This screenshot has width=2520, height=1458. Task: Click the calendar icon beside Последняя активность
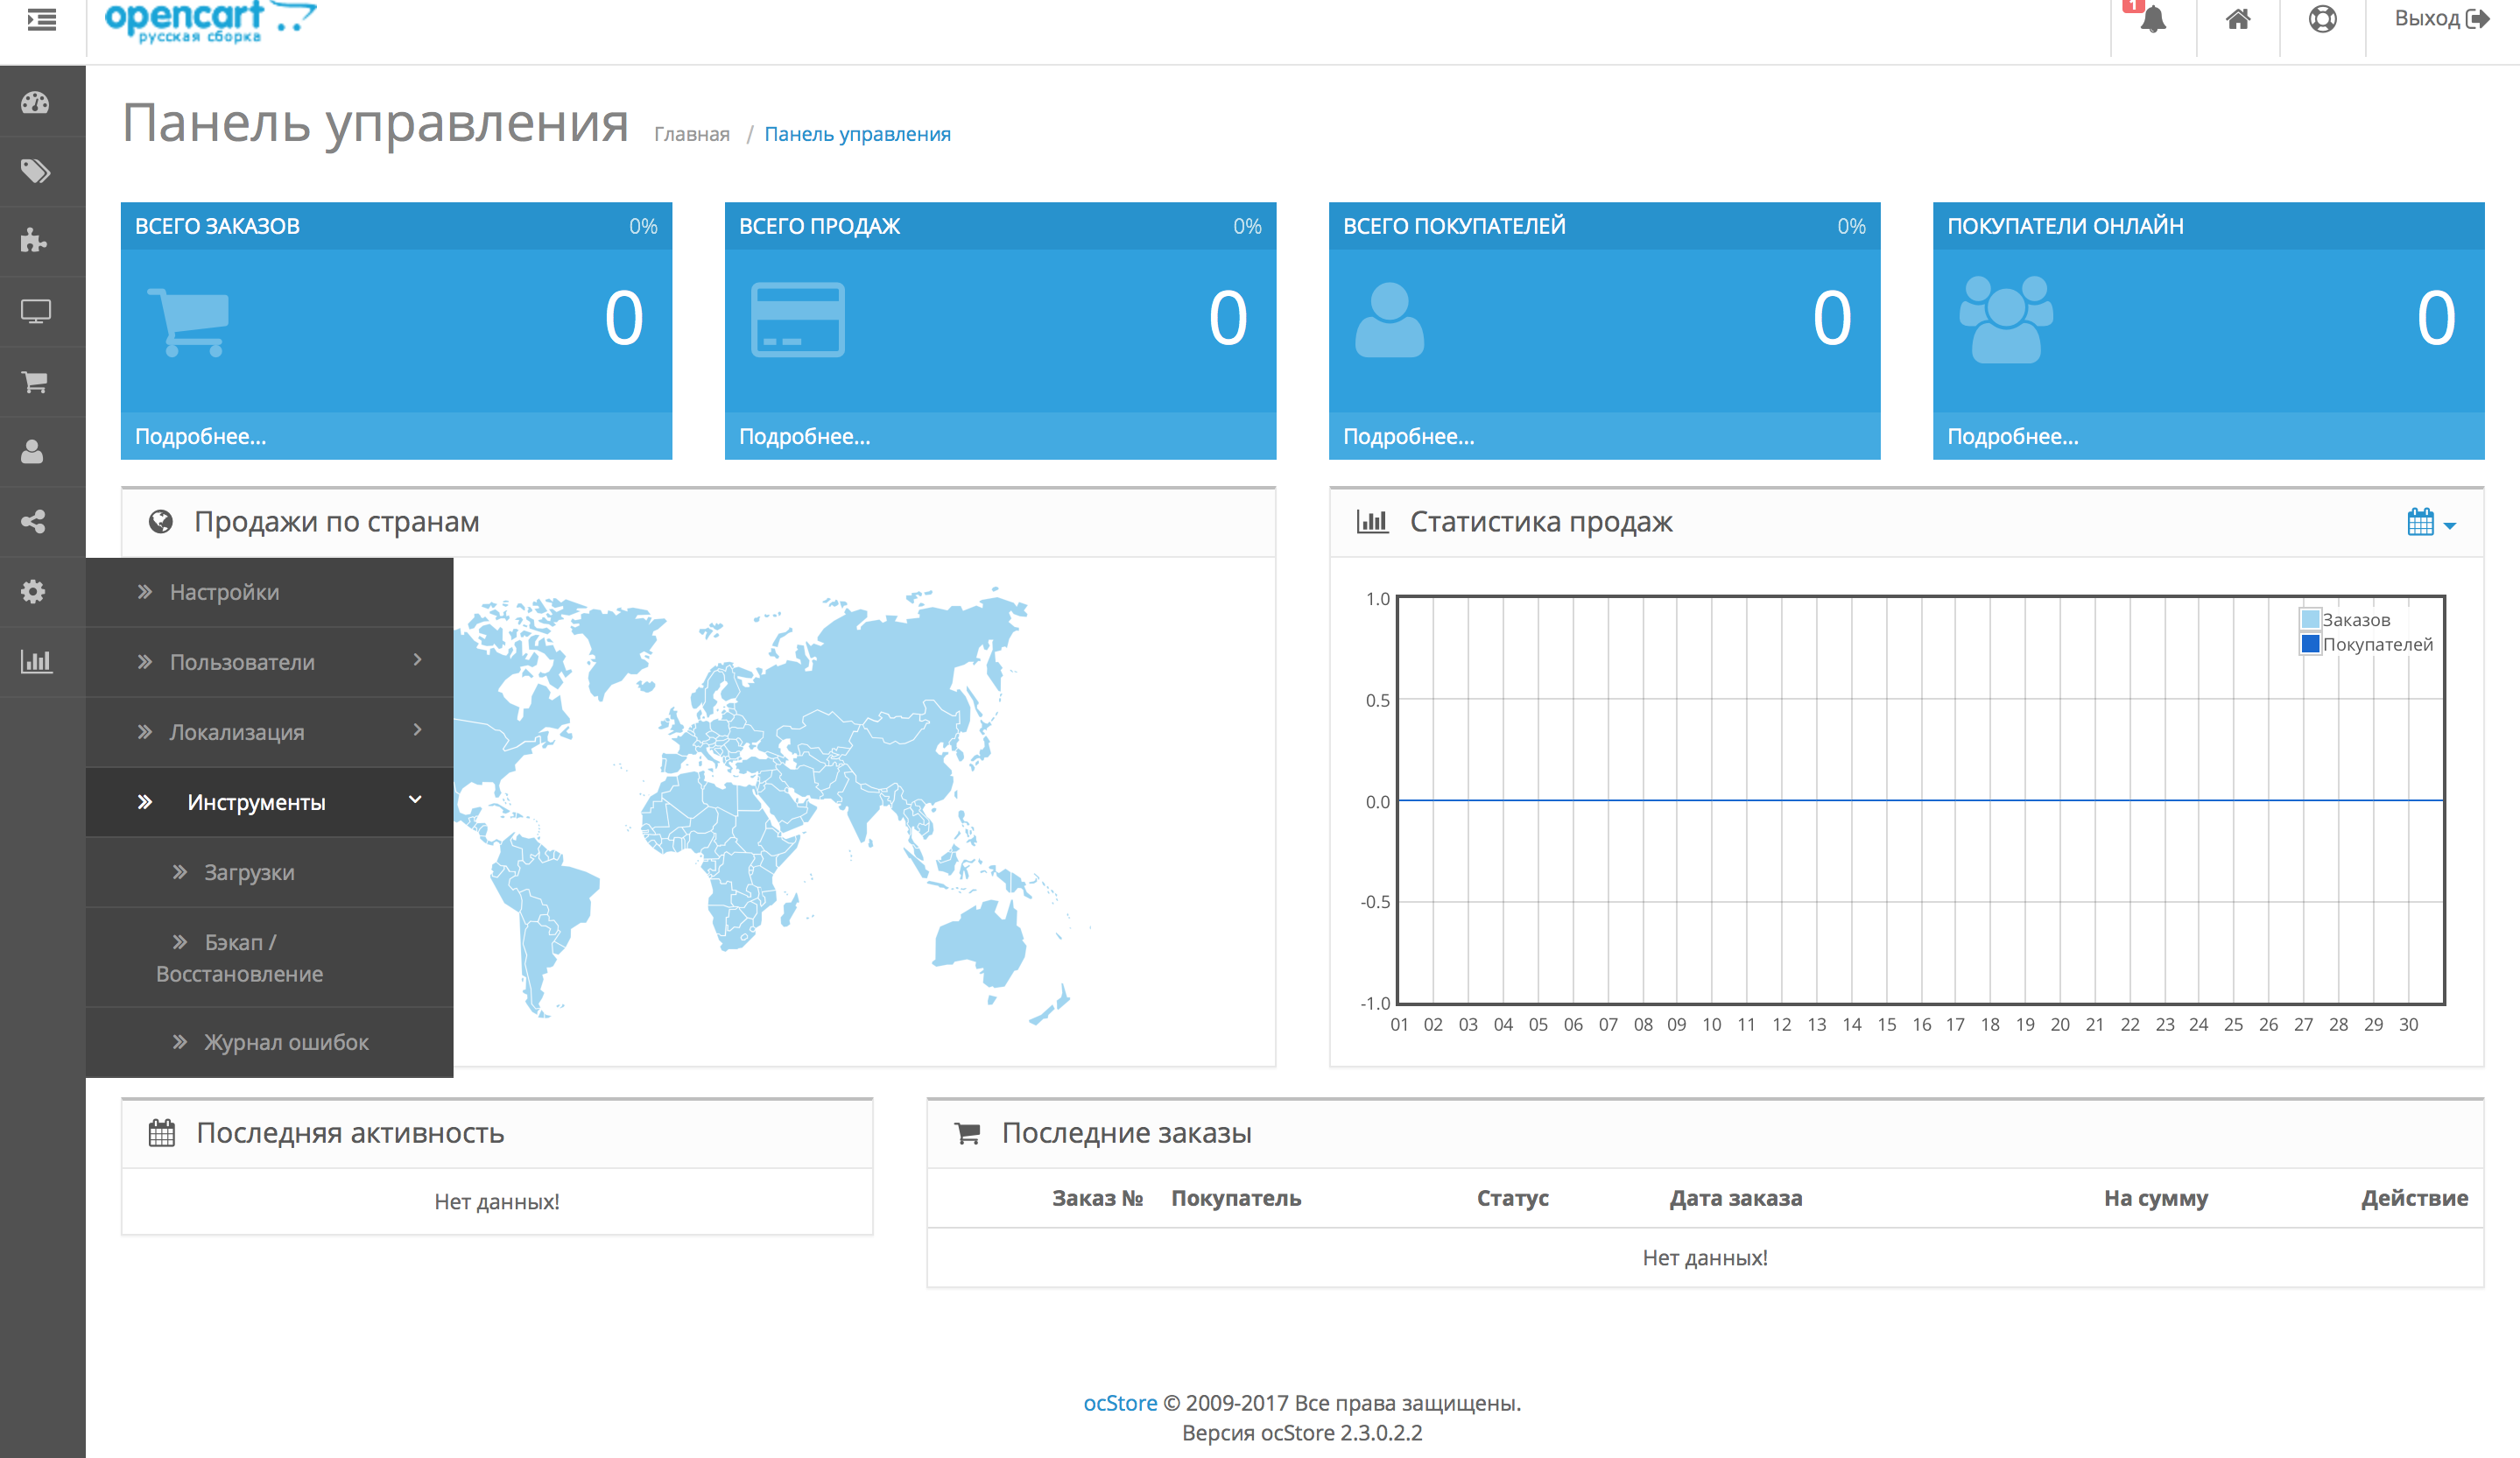(161, 1133)
